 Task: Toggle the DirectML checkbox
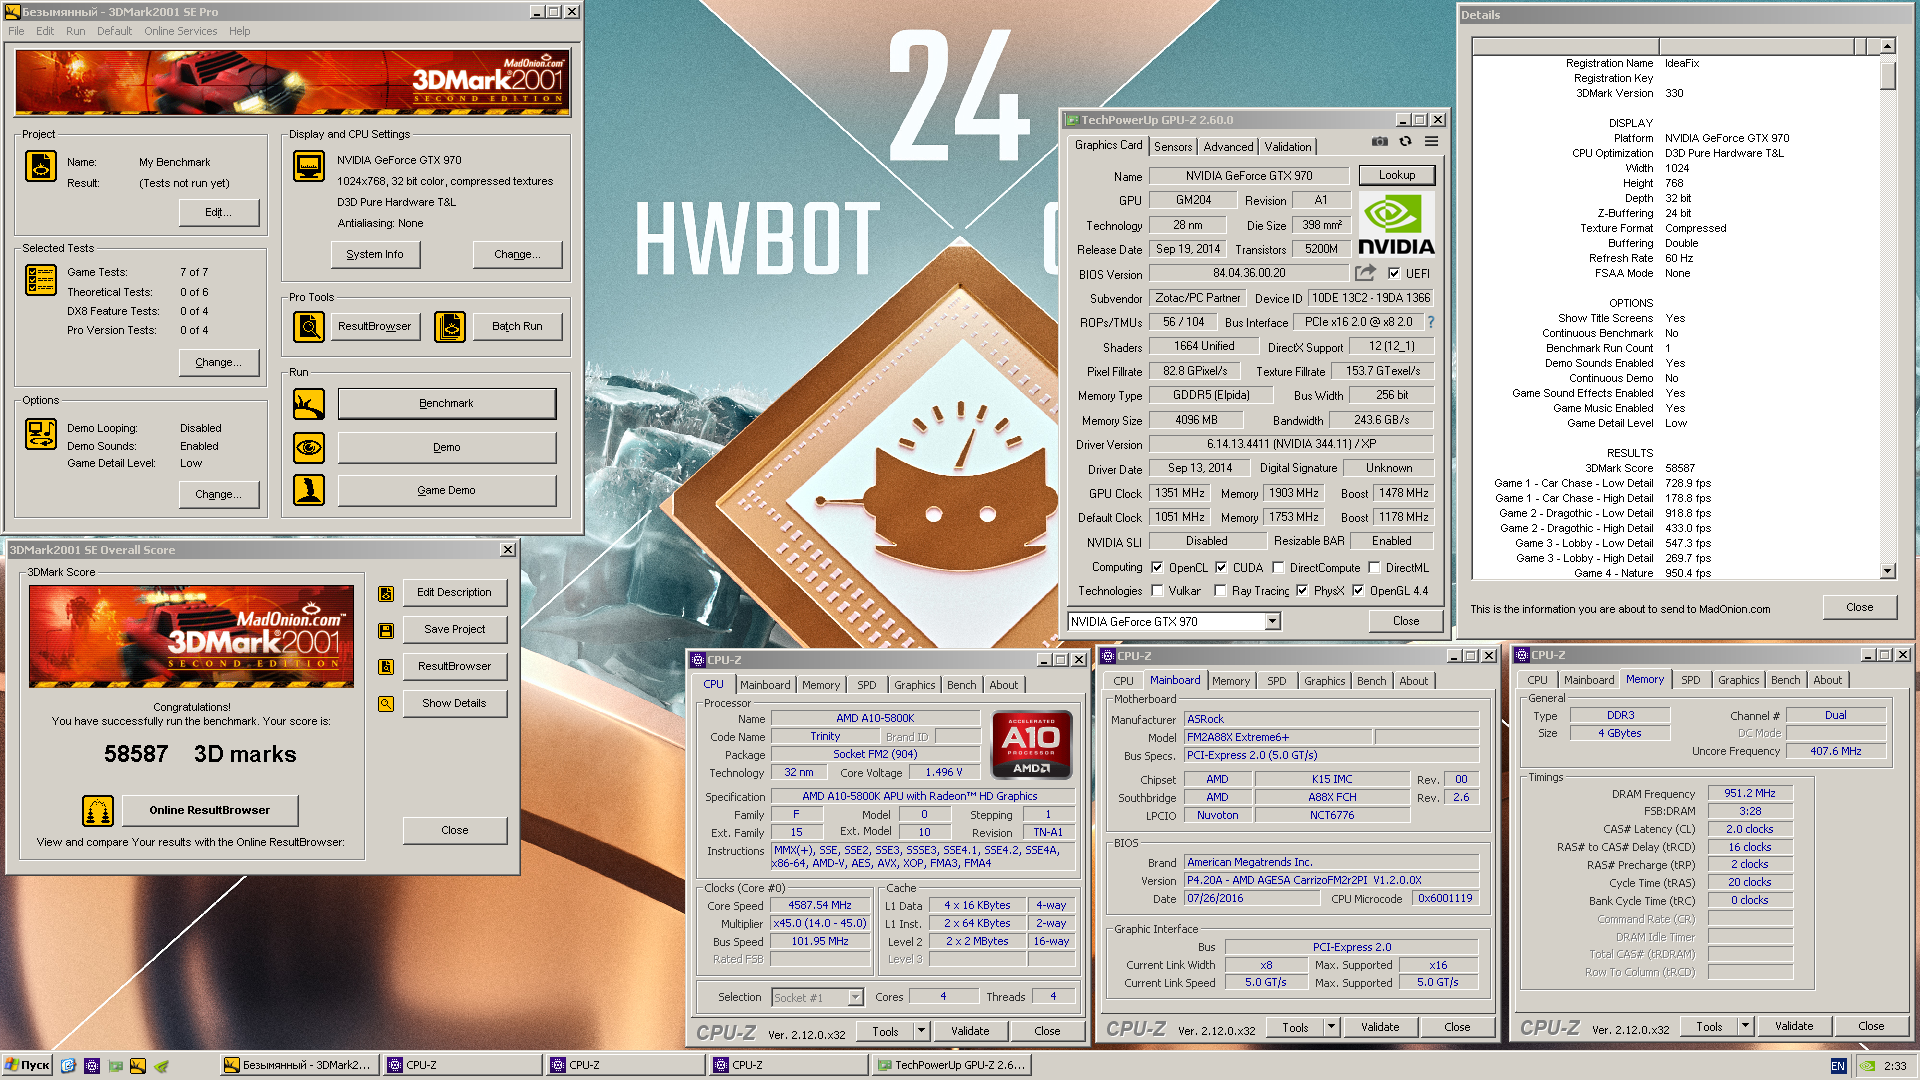1374,567
